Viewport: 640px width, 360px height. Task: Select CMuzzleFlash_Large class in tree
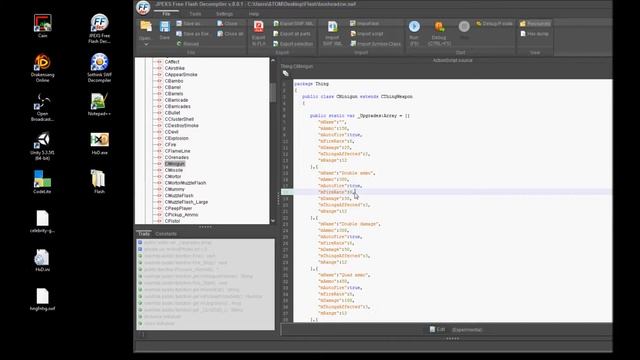(x=186, y=202)
